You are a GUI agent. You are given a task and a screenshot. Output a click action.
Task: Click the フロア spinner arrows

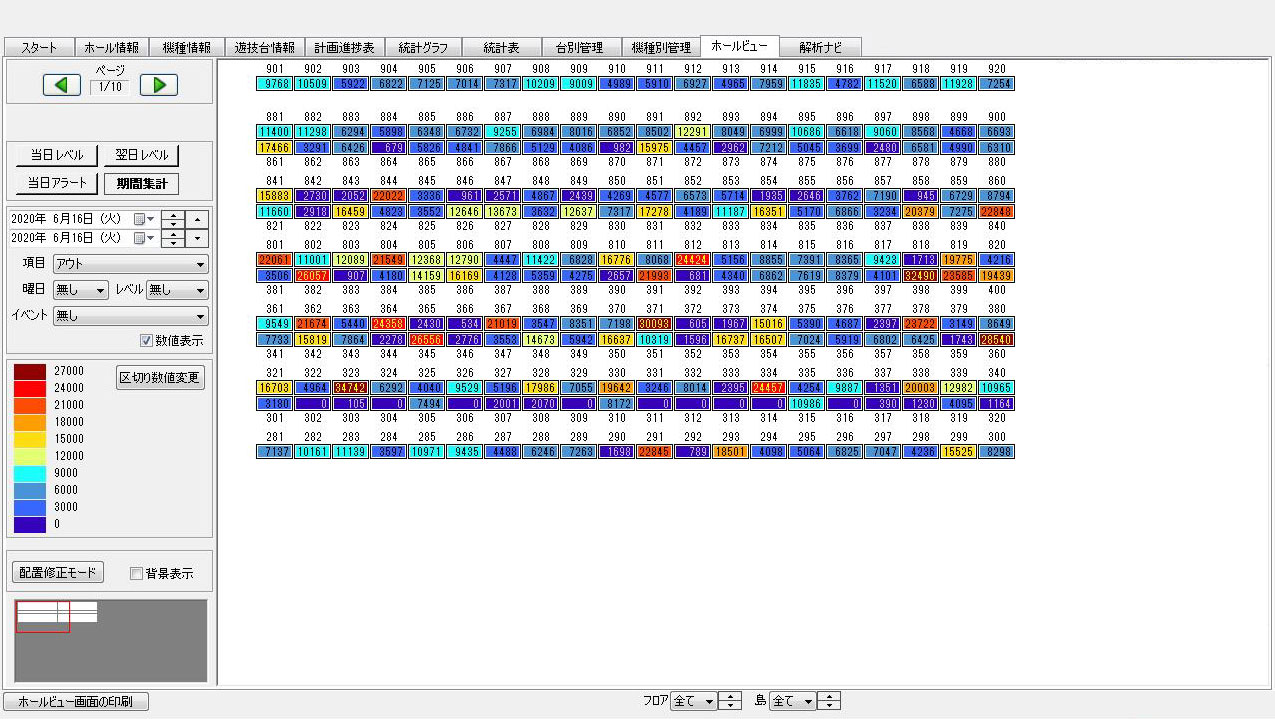[x=731, y=701]
